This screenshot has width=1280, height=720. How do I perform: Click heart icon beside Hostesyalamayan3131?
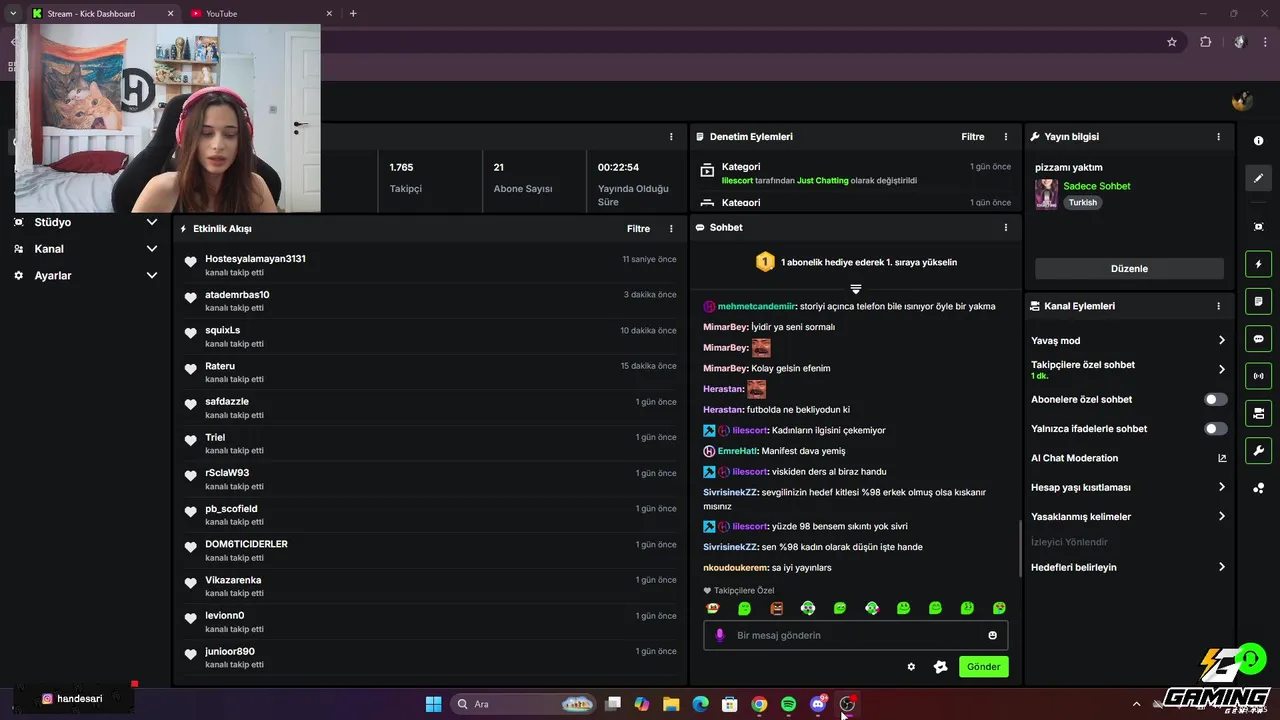[191, 262]
